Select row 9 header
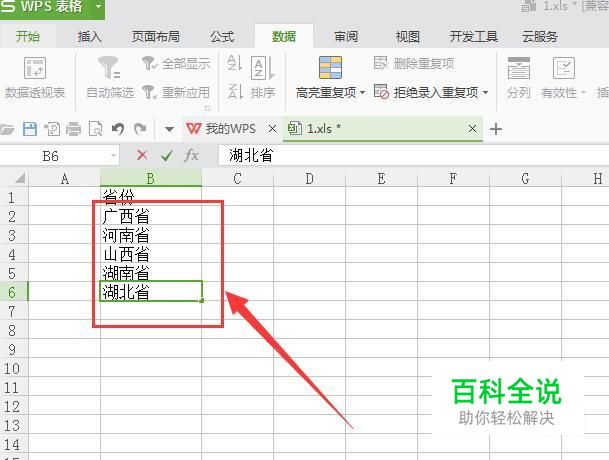This screenshot has width=609, height=460. click(13, 350)
